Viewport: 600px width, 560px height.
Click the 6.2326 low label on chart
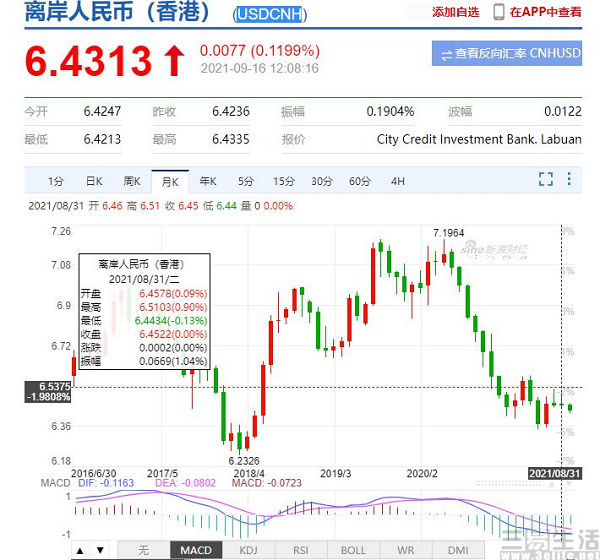click(x=244, y=461)
